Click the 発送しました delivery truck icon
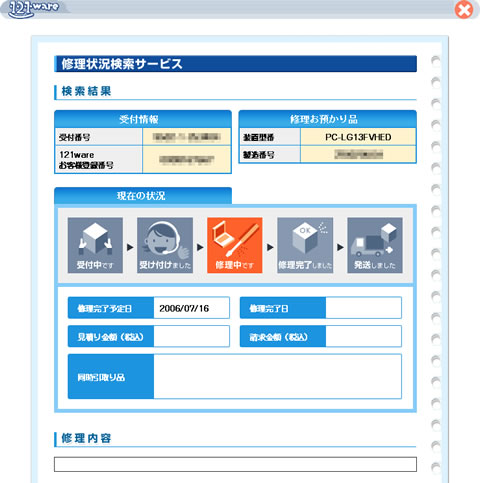Viewport: 480px width, 483px height. click(375, 245)
